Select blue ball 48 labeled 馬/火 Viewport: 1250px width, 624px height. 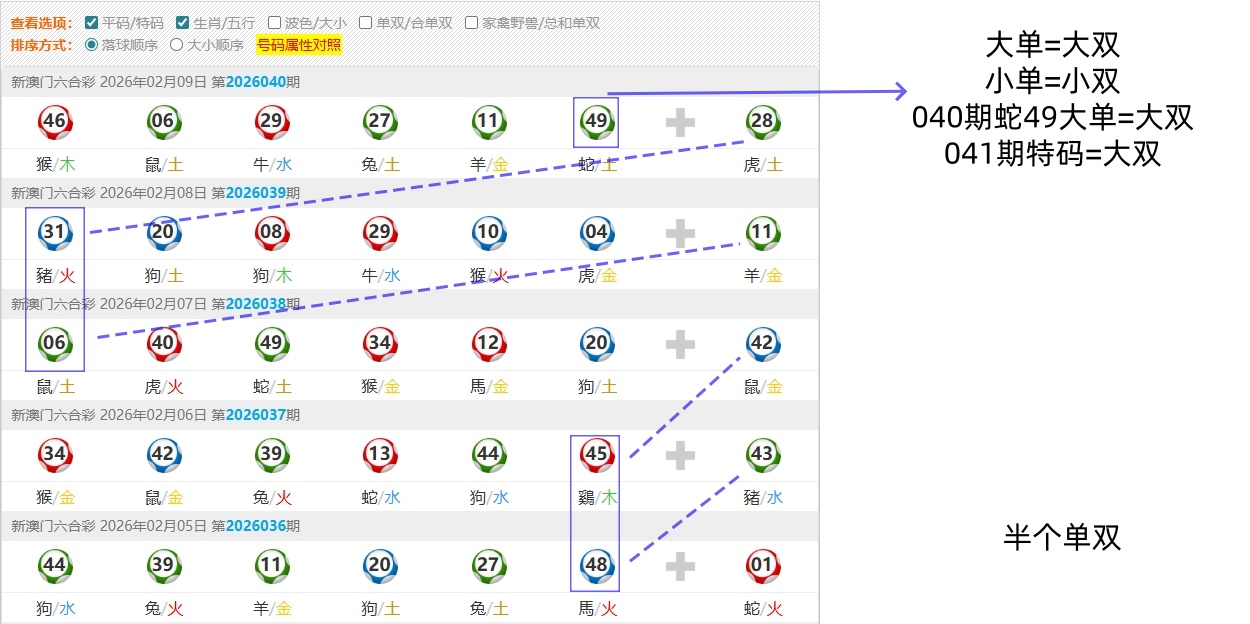[x=596, y=566]
